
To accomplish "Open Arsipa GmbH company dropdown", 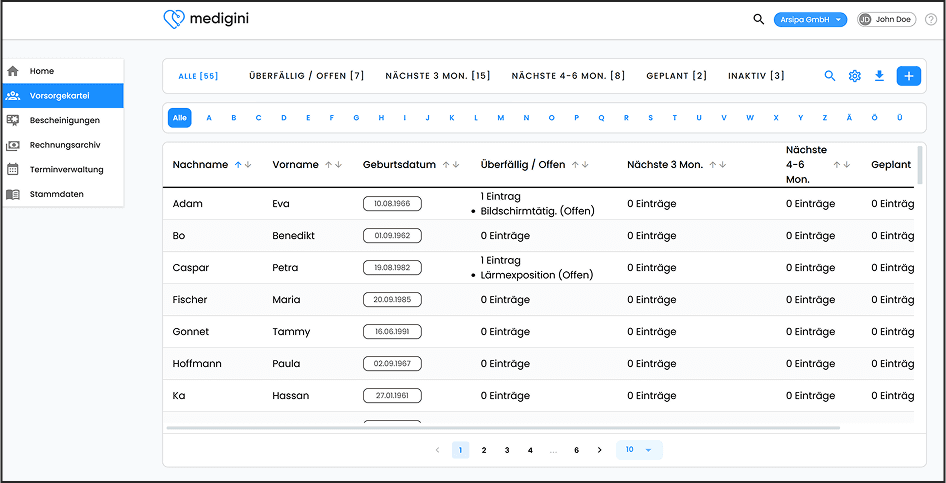I will 810,19.
